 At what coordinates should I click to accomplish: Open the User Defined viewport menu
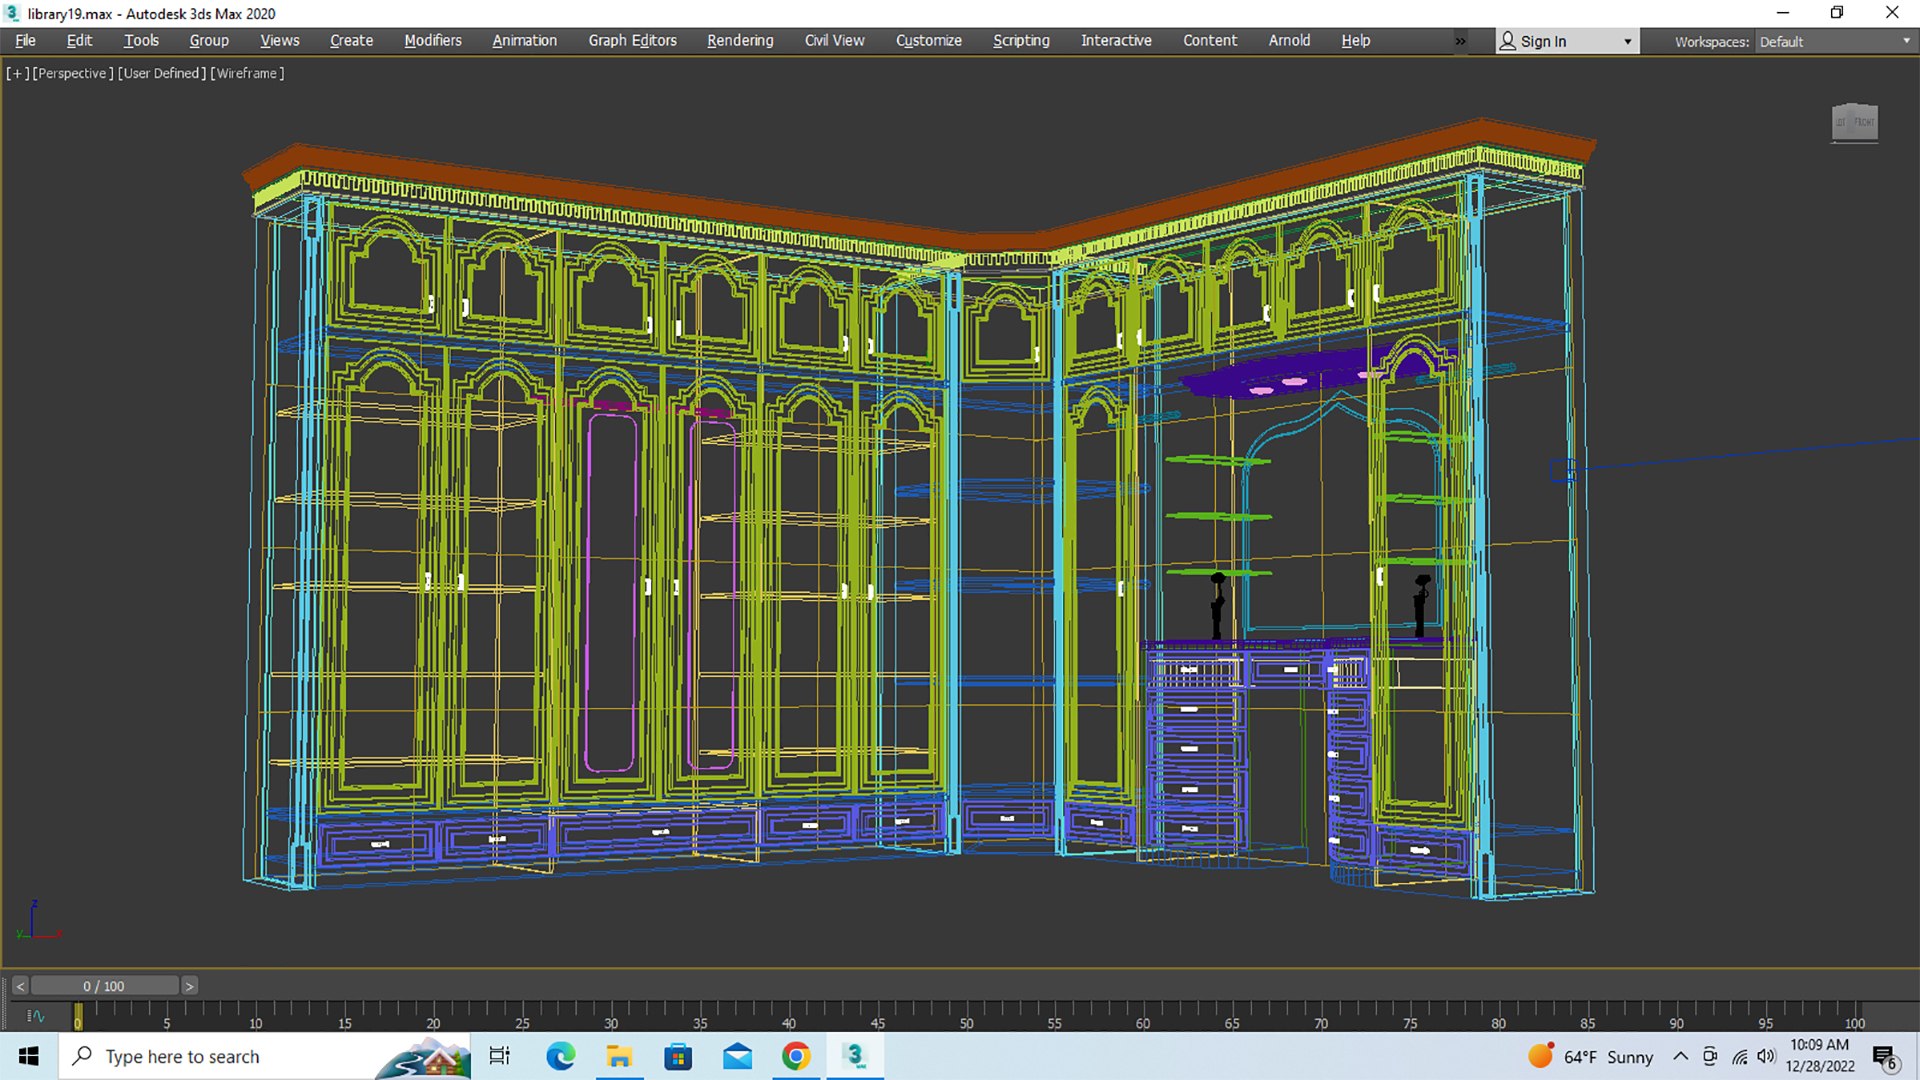(x=162, y=73)
